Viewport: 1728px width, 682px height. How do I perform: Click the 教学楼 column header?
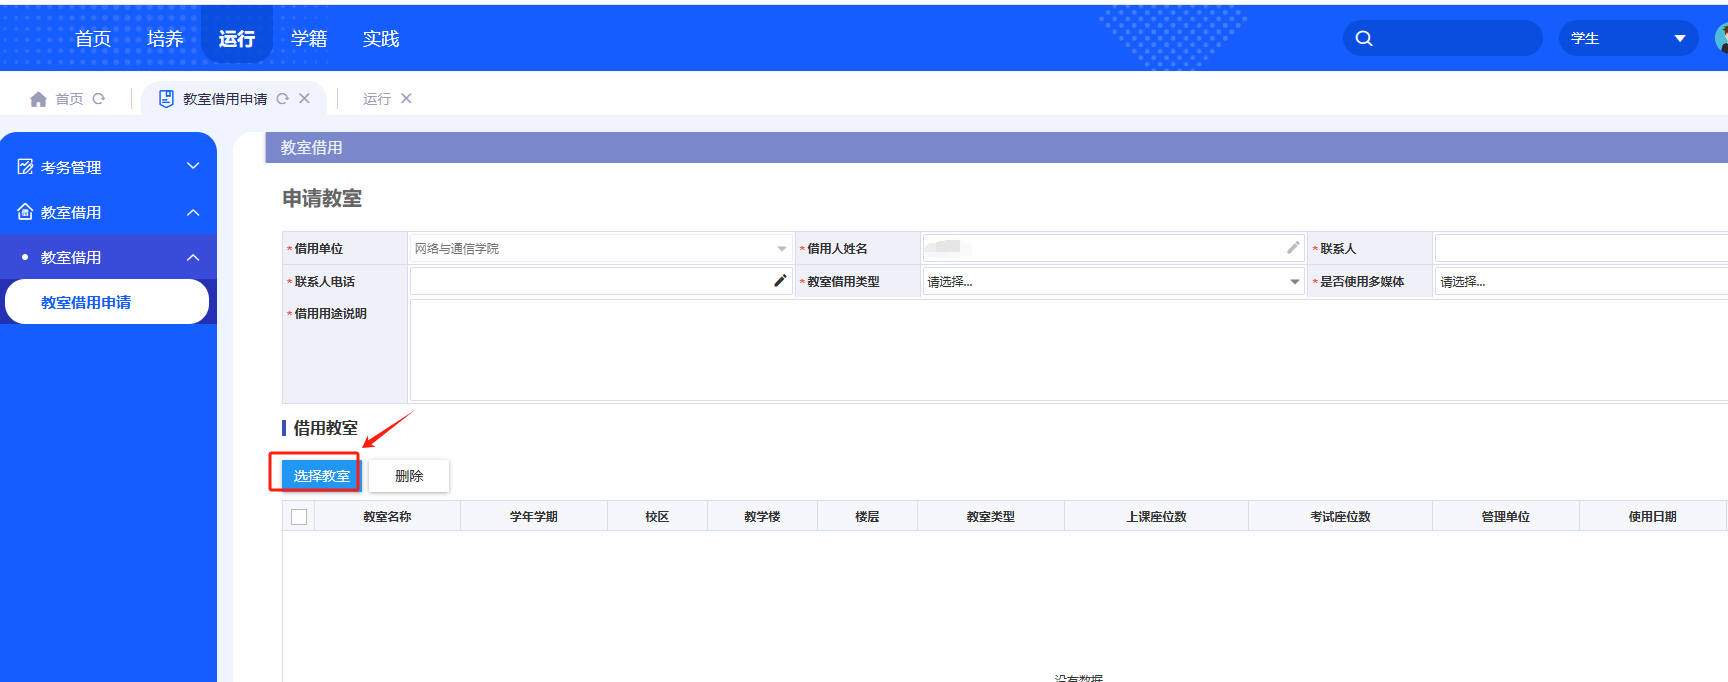click(762, 517)
